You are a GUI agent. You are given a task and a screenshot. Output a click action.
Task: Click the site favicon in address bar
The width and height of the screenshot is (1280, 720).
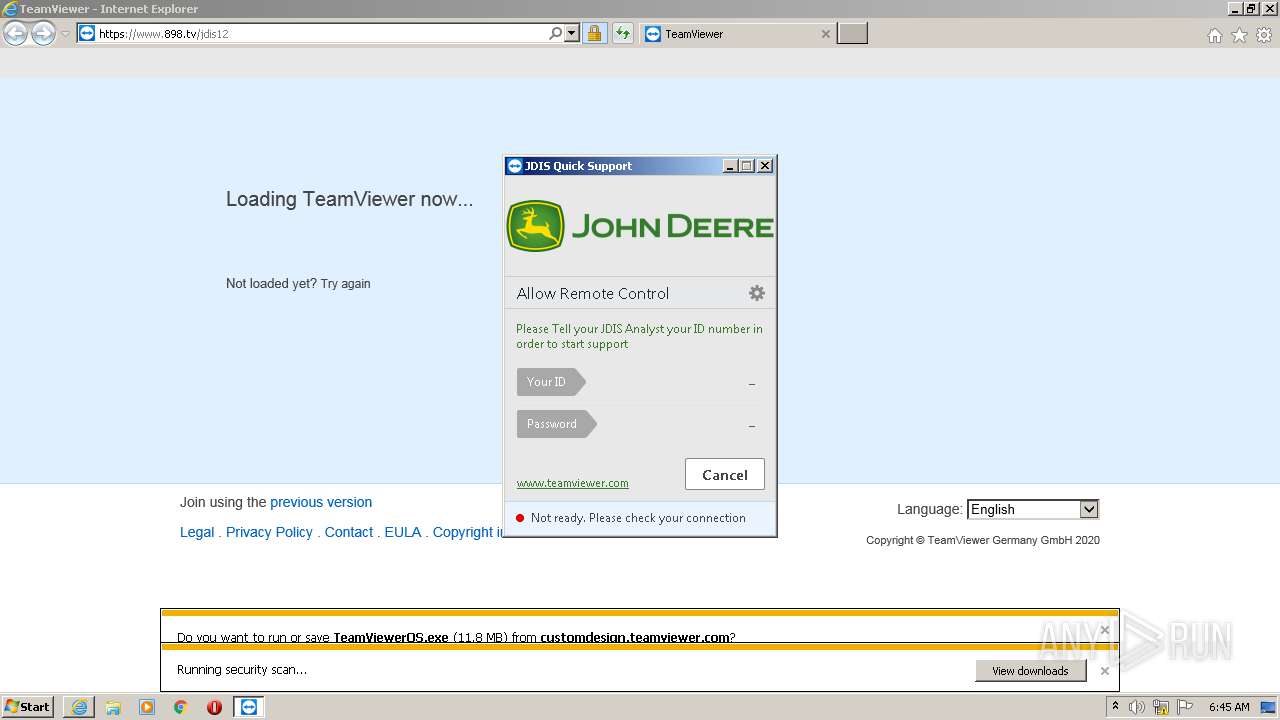click(87, 33)
